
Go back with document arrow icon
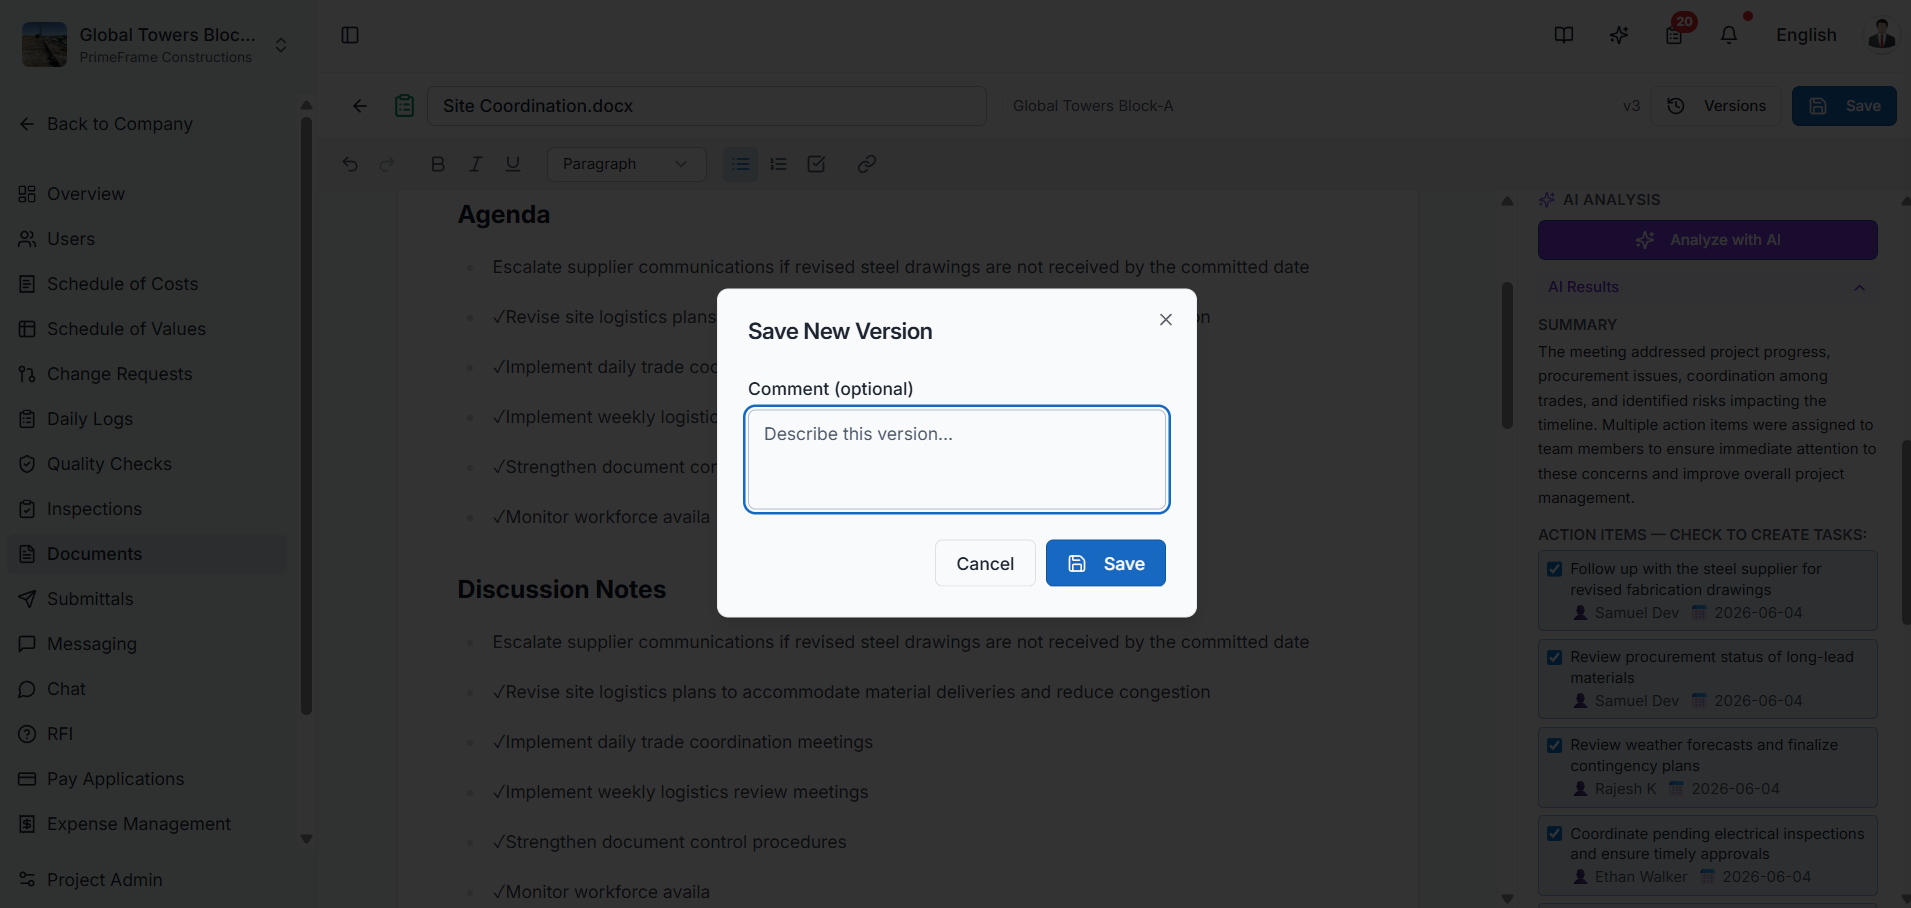(360, 106)
